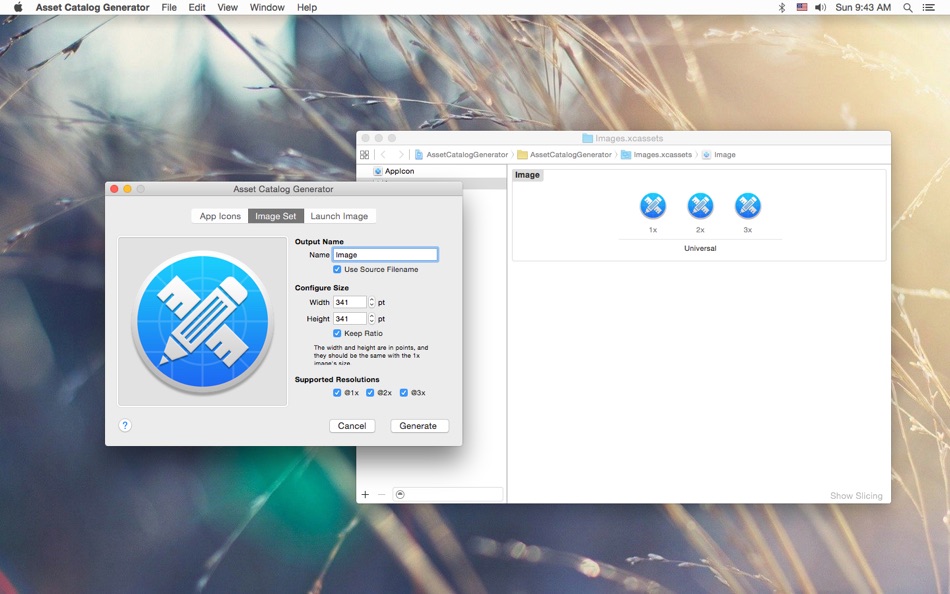
Task: Switch to the Launch Image tab
Action: 339,216
